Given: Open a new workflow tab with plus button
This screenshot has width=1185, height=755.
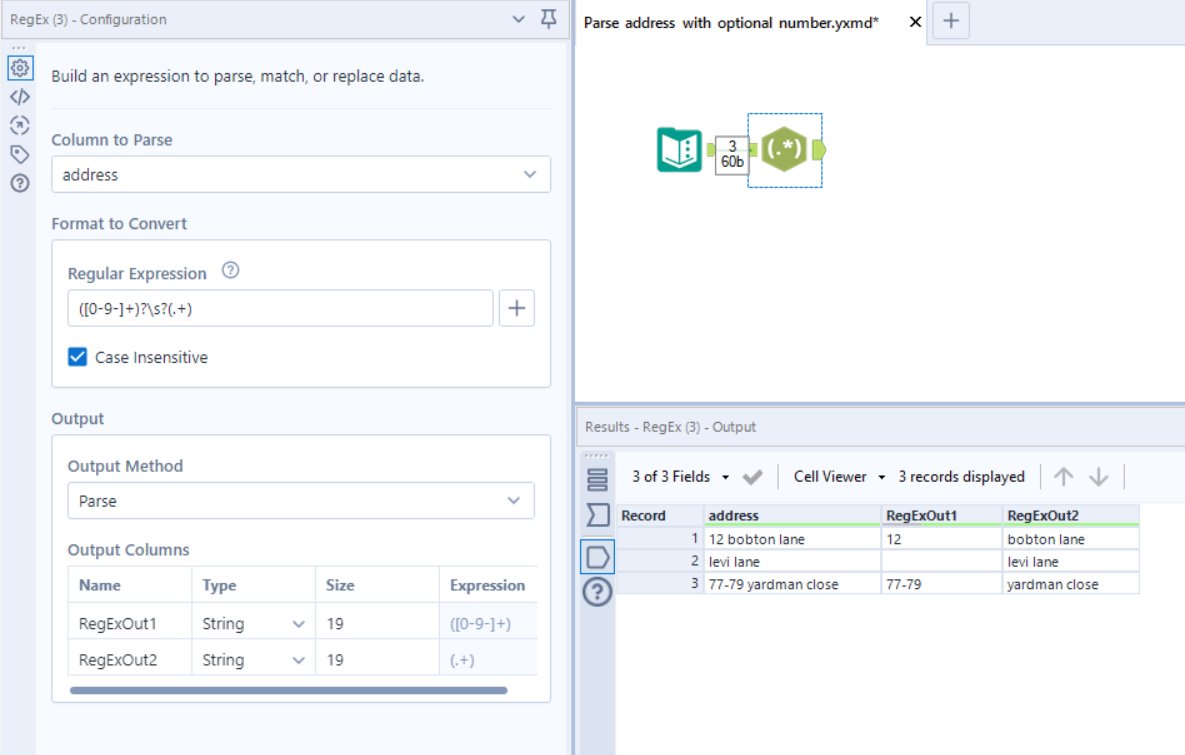Looking at the screenshot, I should click(x=950, y=21).
